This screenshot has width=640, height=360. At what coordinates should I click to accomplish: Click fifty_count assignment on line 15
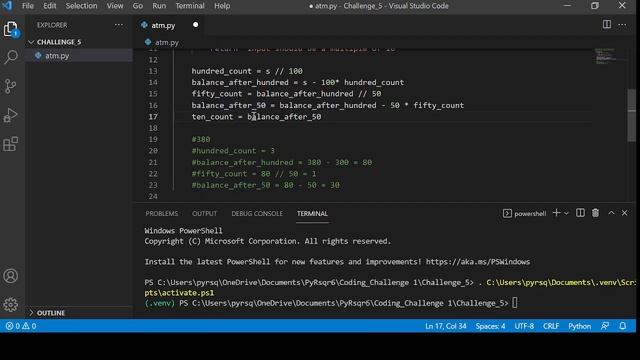click(x=286, y=94)
